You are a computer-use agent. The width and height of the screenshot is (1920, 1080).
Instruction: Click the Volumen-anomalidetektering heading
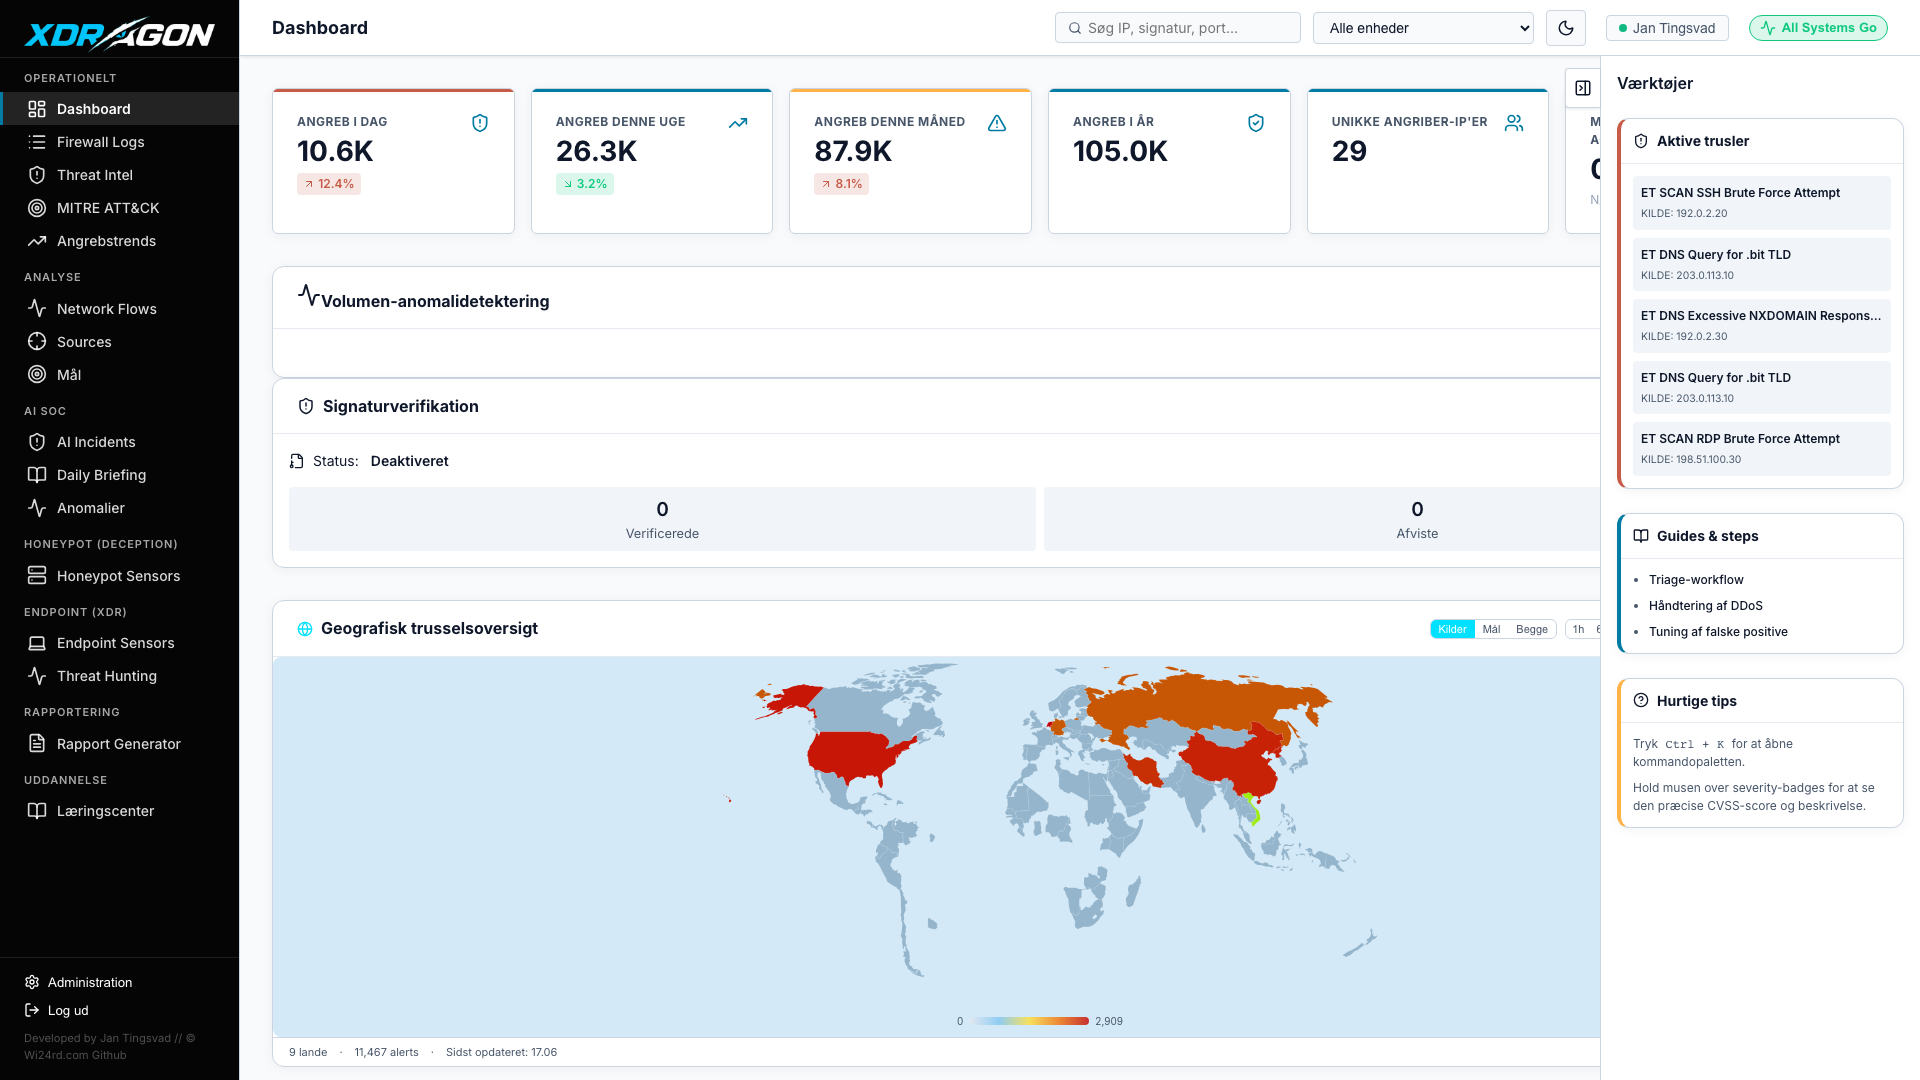point(435,302)
